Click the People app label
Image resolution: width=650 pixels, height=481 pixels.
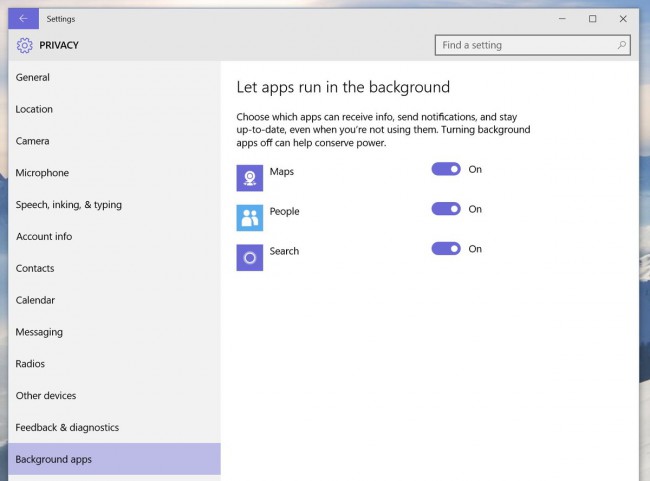point(284,211)
